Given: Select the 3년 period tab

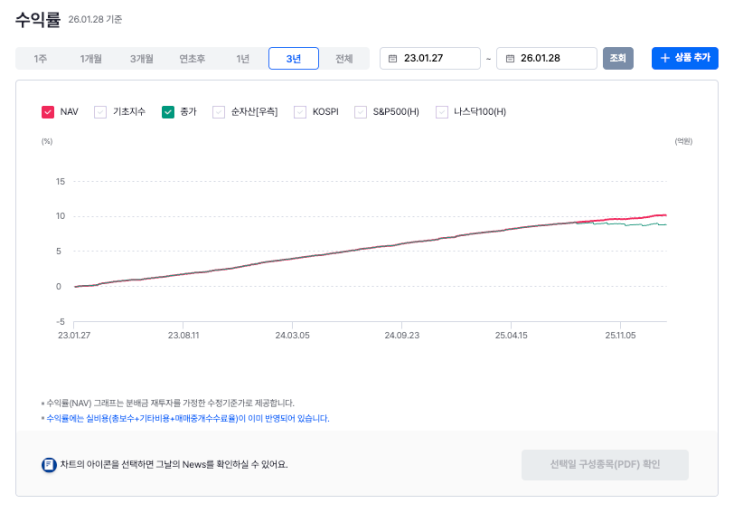Looking at the screenshot, I should pos(293,59).
